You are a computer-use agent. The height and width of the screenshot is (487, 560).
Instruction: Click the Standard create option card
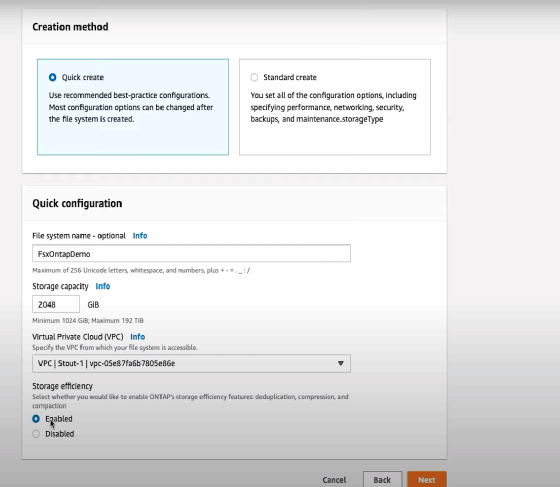(335, 107)
